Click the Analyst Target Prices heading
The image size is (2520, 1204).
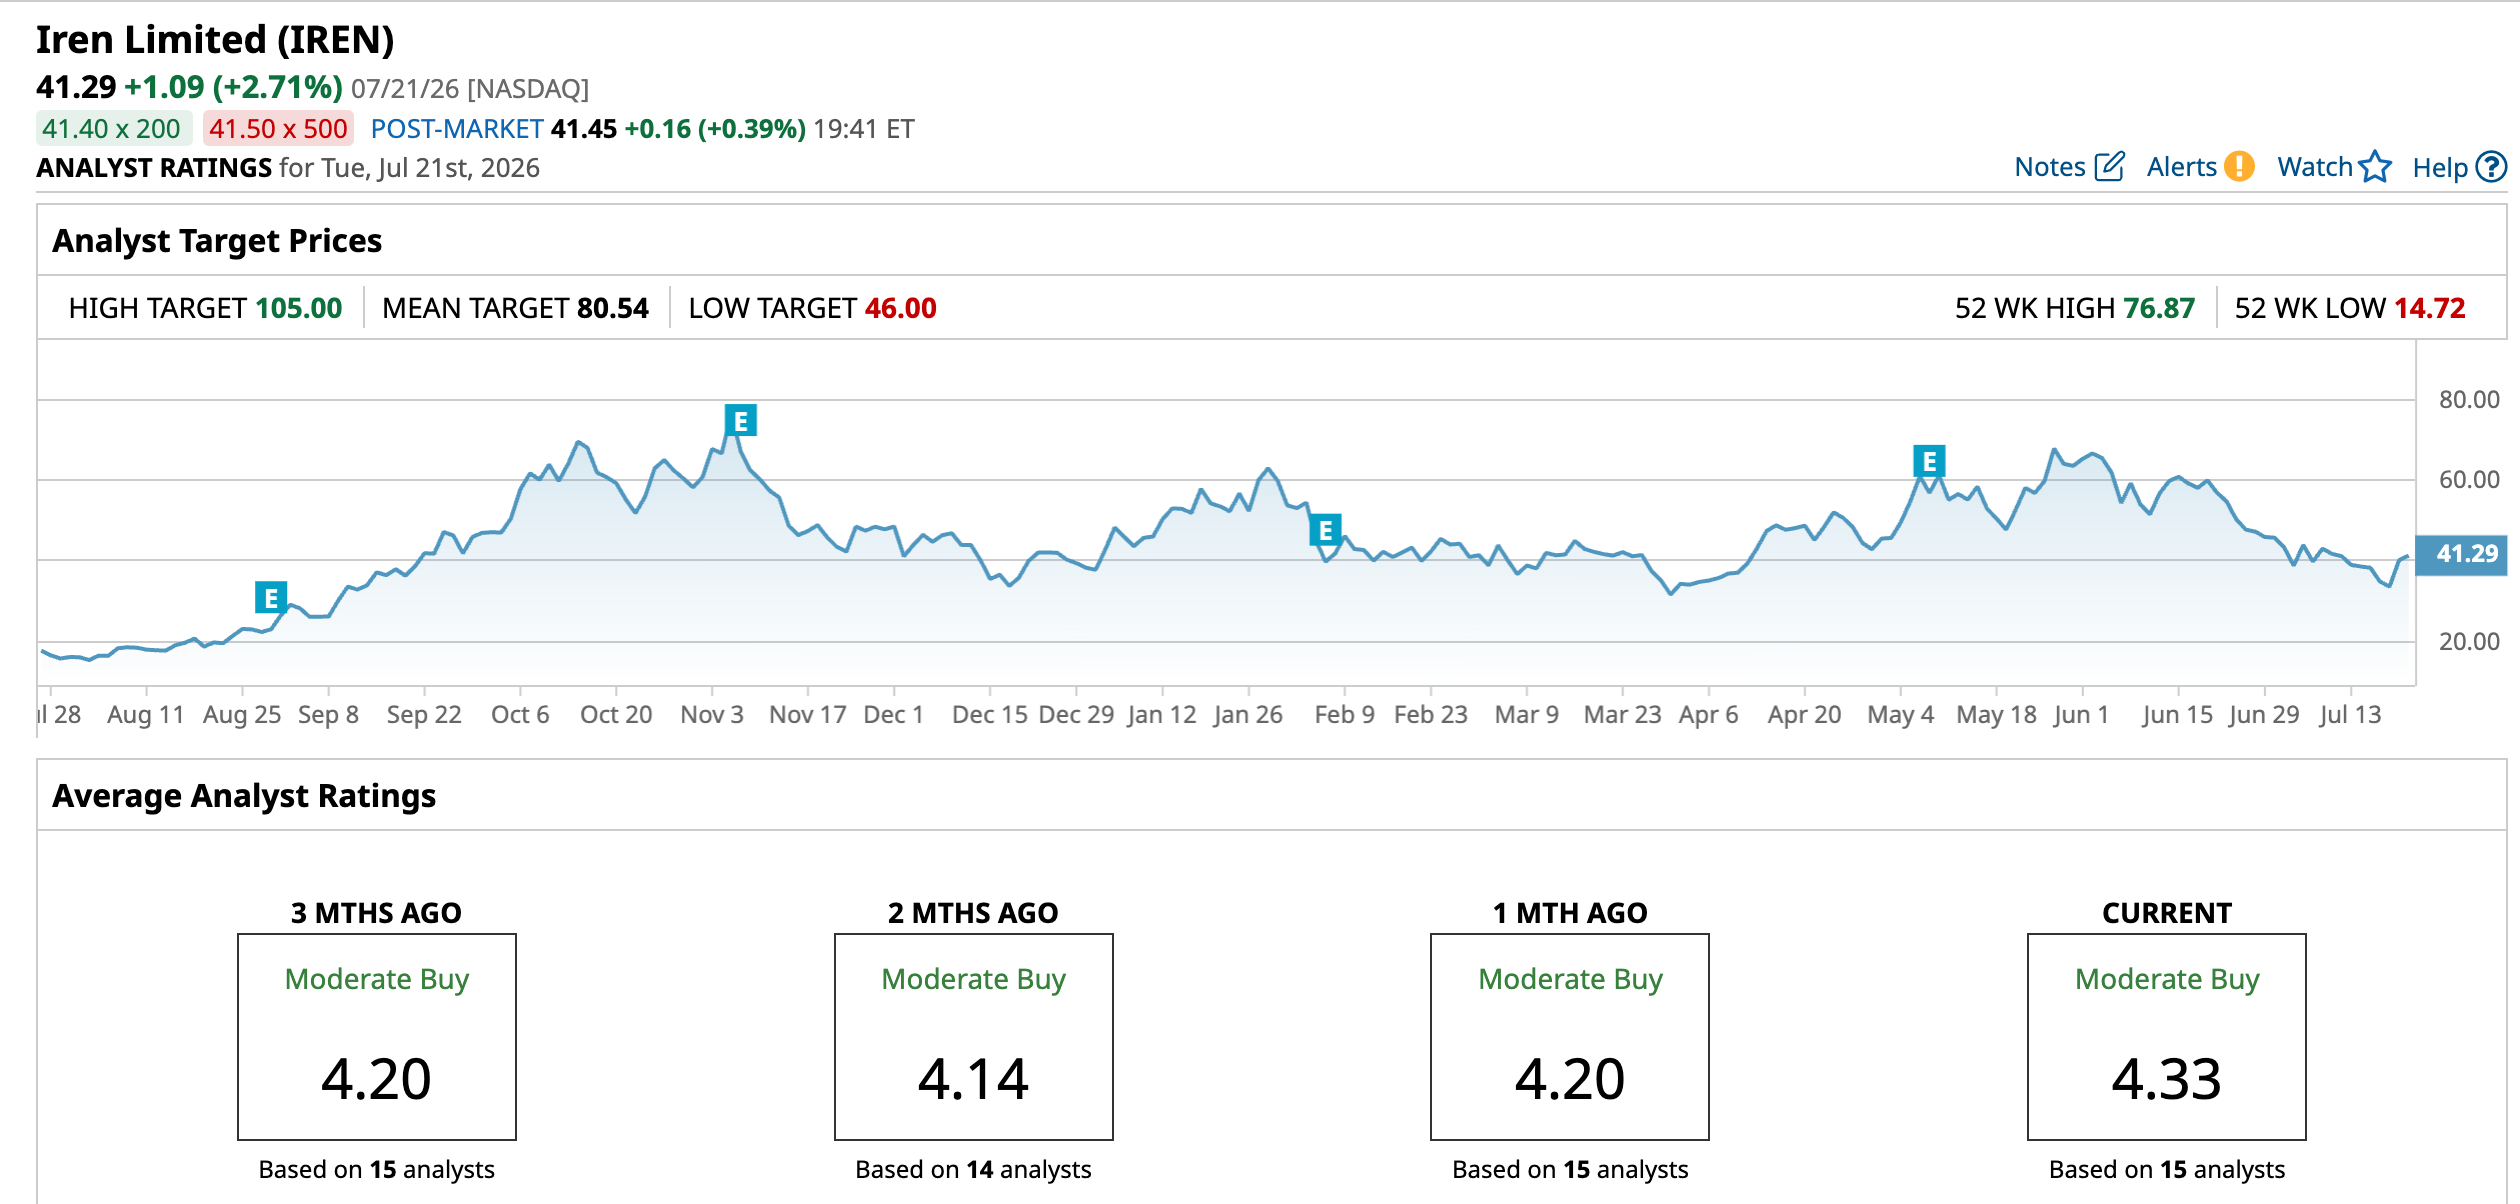(217, 241)
